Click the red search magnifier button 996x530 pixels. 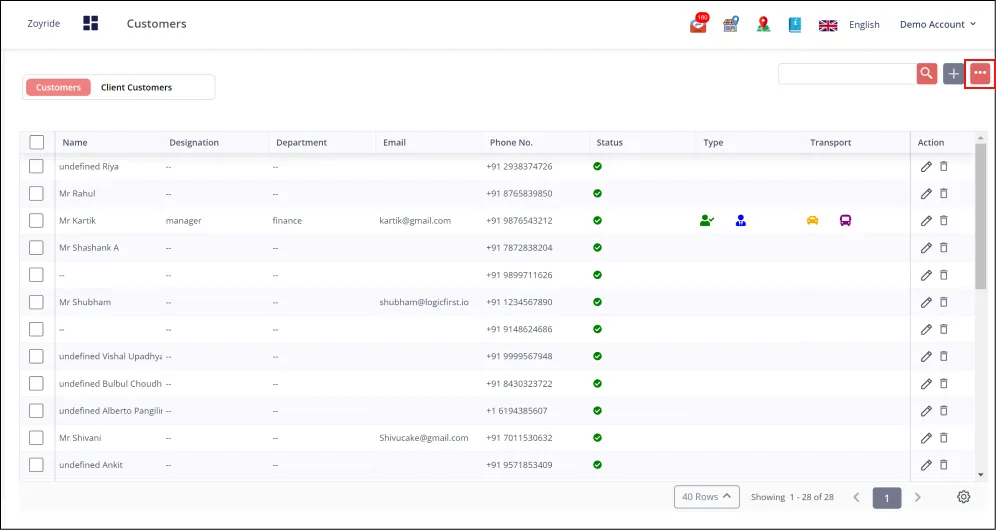click(927, 74)
